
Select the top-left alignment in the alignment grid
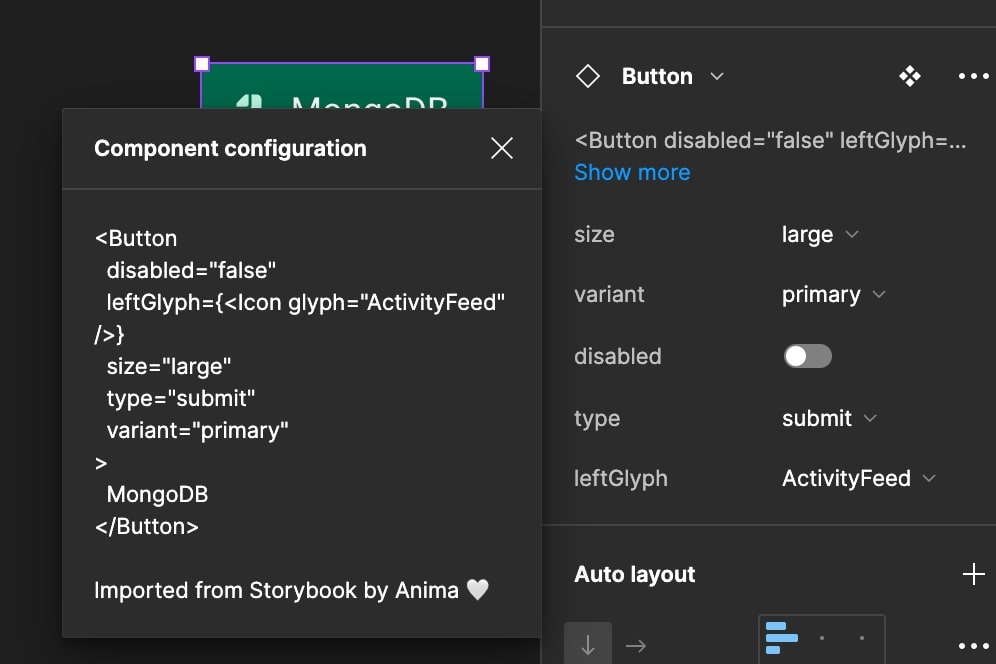781,637
